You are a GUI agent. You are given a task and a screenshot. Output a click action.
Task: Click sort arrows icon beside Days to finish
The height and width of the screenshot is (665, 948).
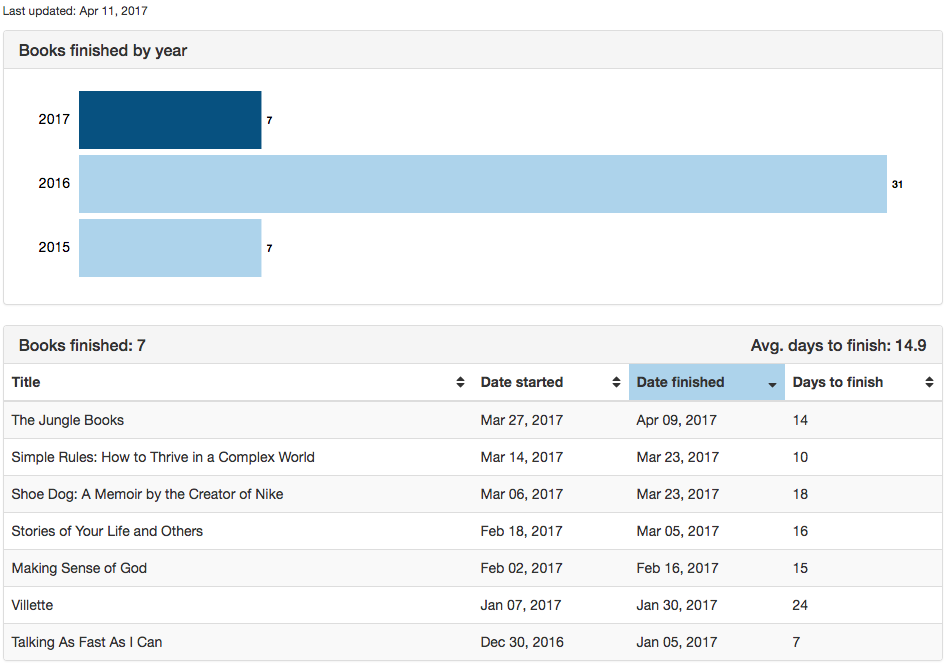point(929,382)
